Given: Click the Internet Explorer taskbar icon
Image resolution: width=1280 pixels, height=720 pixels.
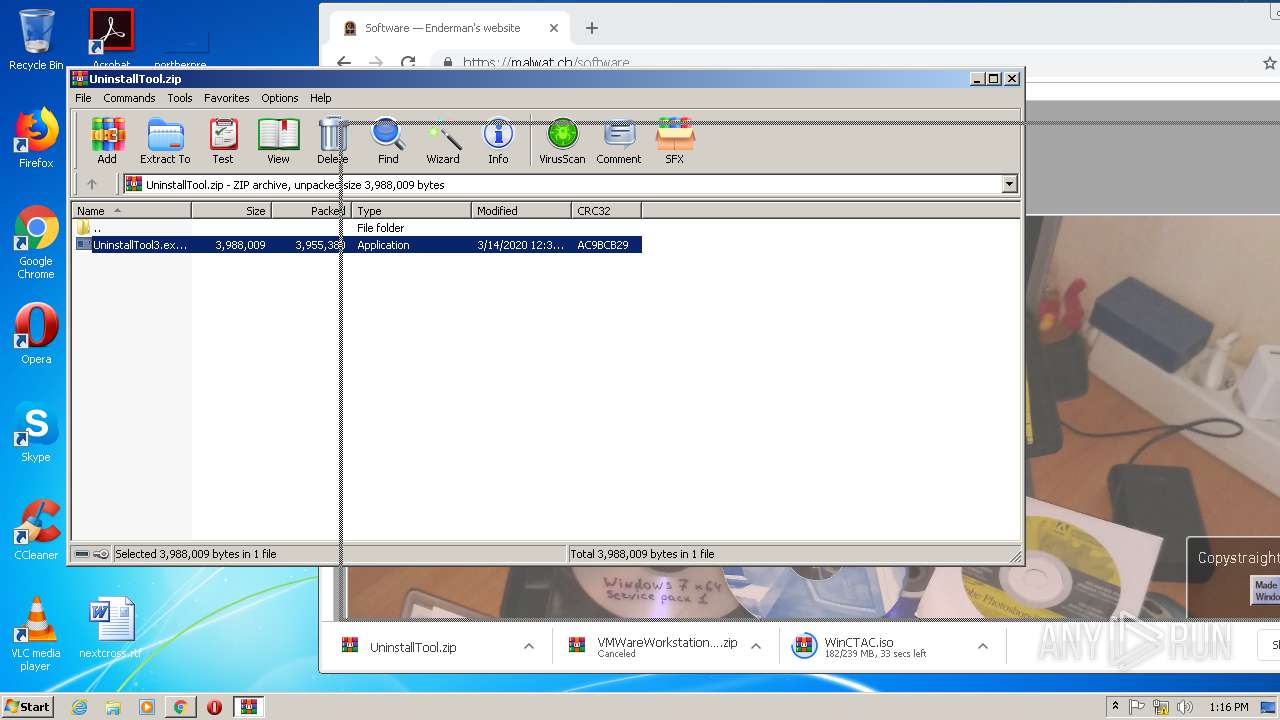Looking at the screenshot, I should pos(80,707).
